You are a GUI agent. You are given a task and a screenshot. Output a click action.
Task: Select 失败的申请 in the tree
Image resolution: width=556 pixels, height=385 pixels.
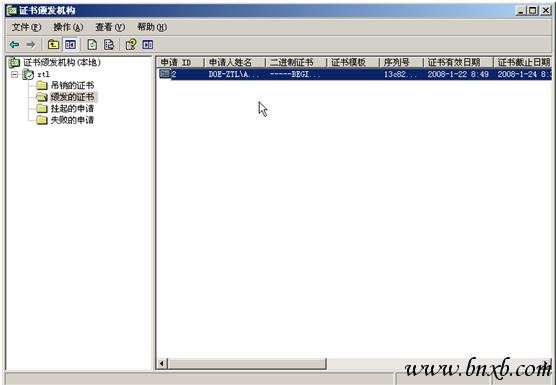click(73, 120)
